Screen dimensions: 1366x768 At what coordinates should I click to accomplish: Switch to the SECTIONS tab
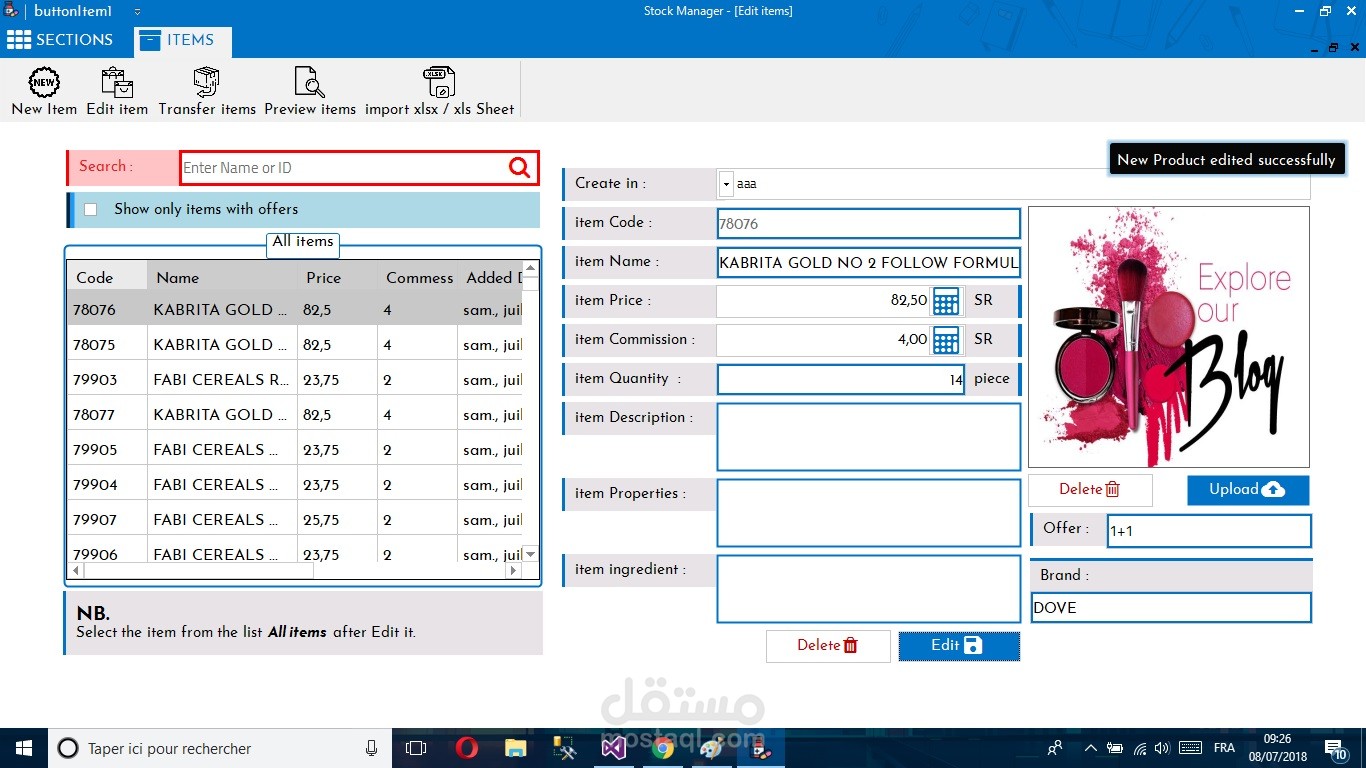tap(60, 40)
